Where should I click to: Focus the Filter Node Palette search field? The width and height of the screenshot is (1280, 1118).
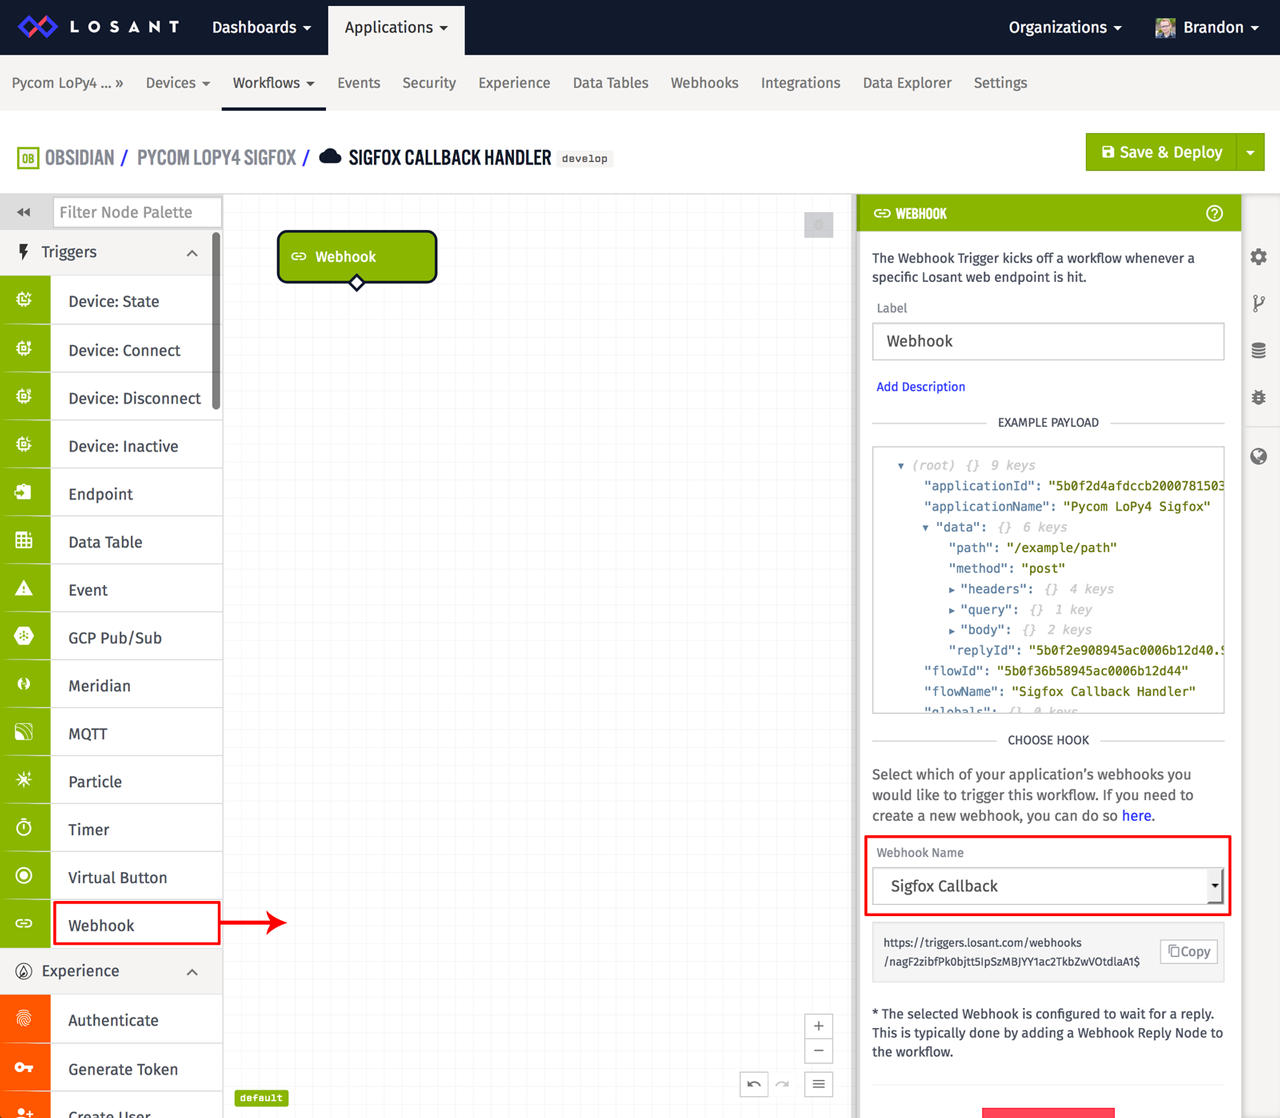click(x=137, y=212)
